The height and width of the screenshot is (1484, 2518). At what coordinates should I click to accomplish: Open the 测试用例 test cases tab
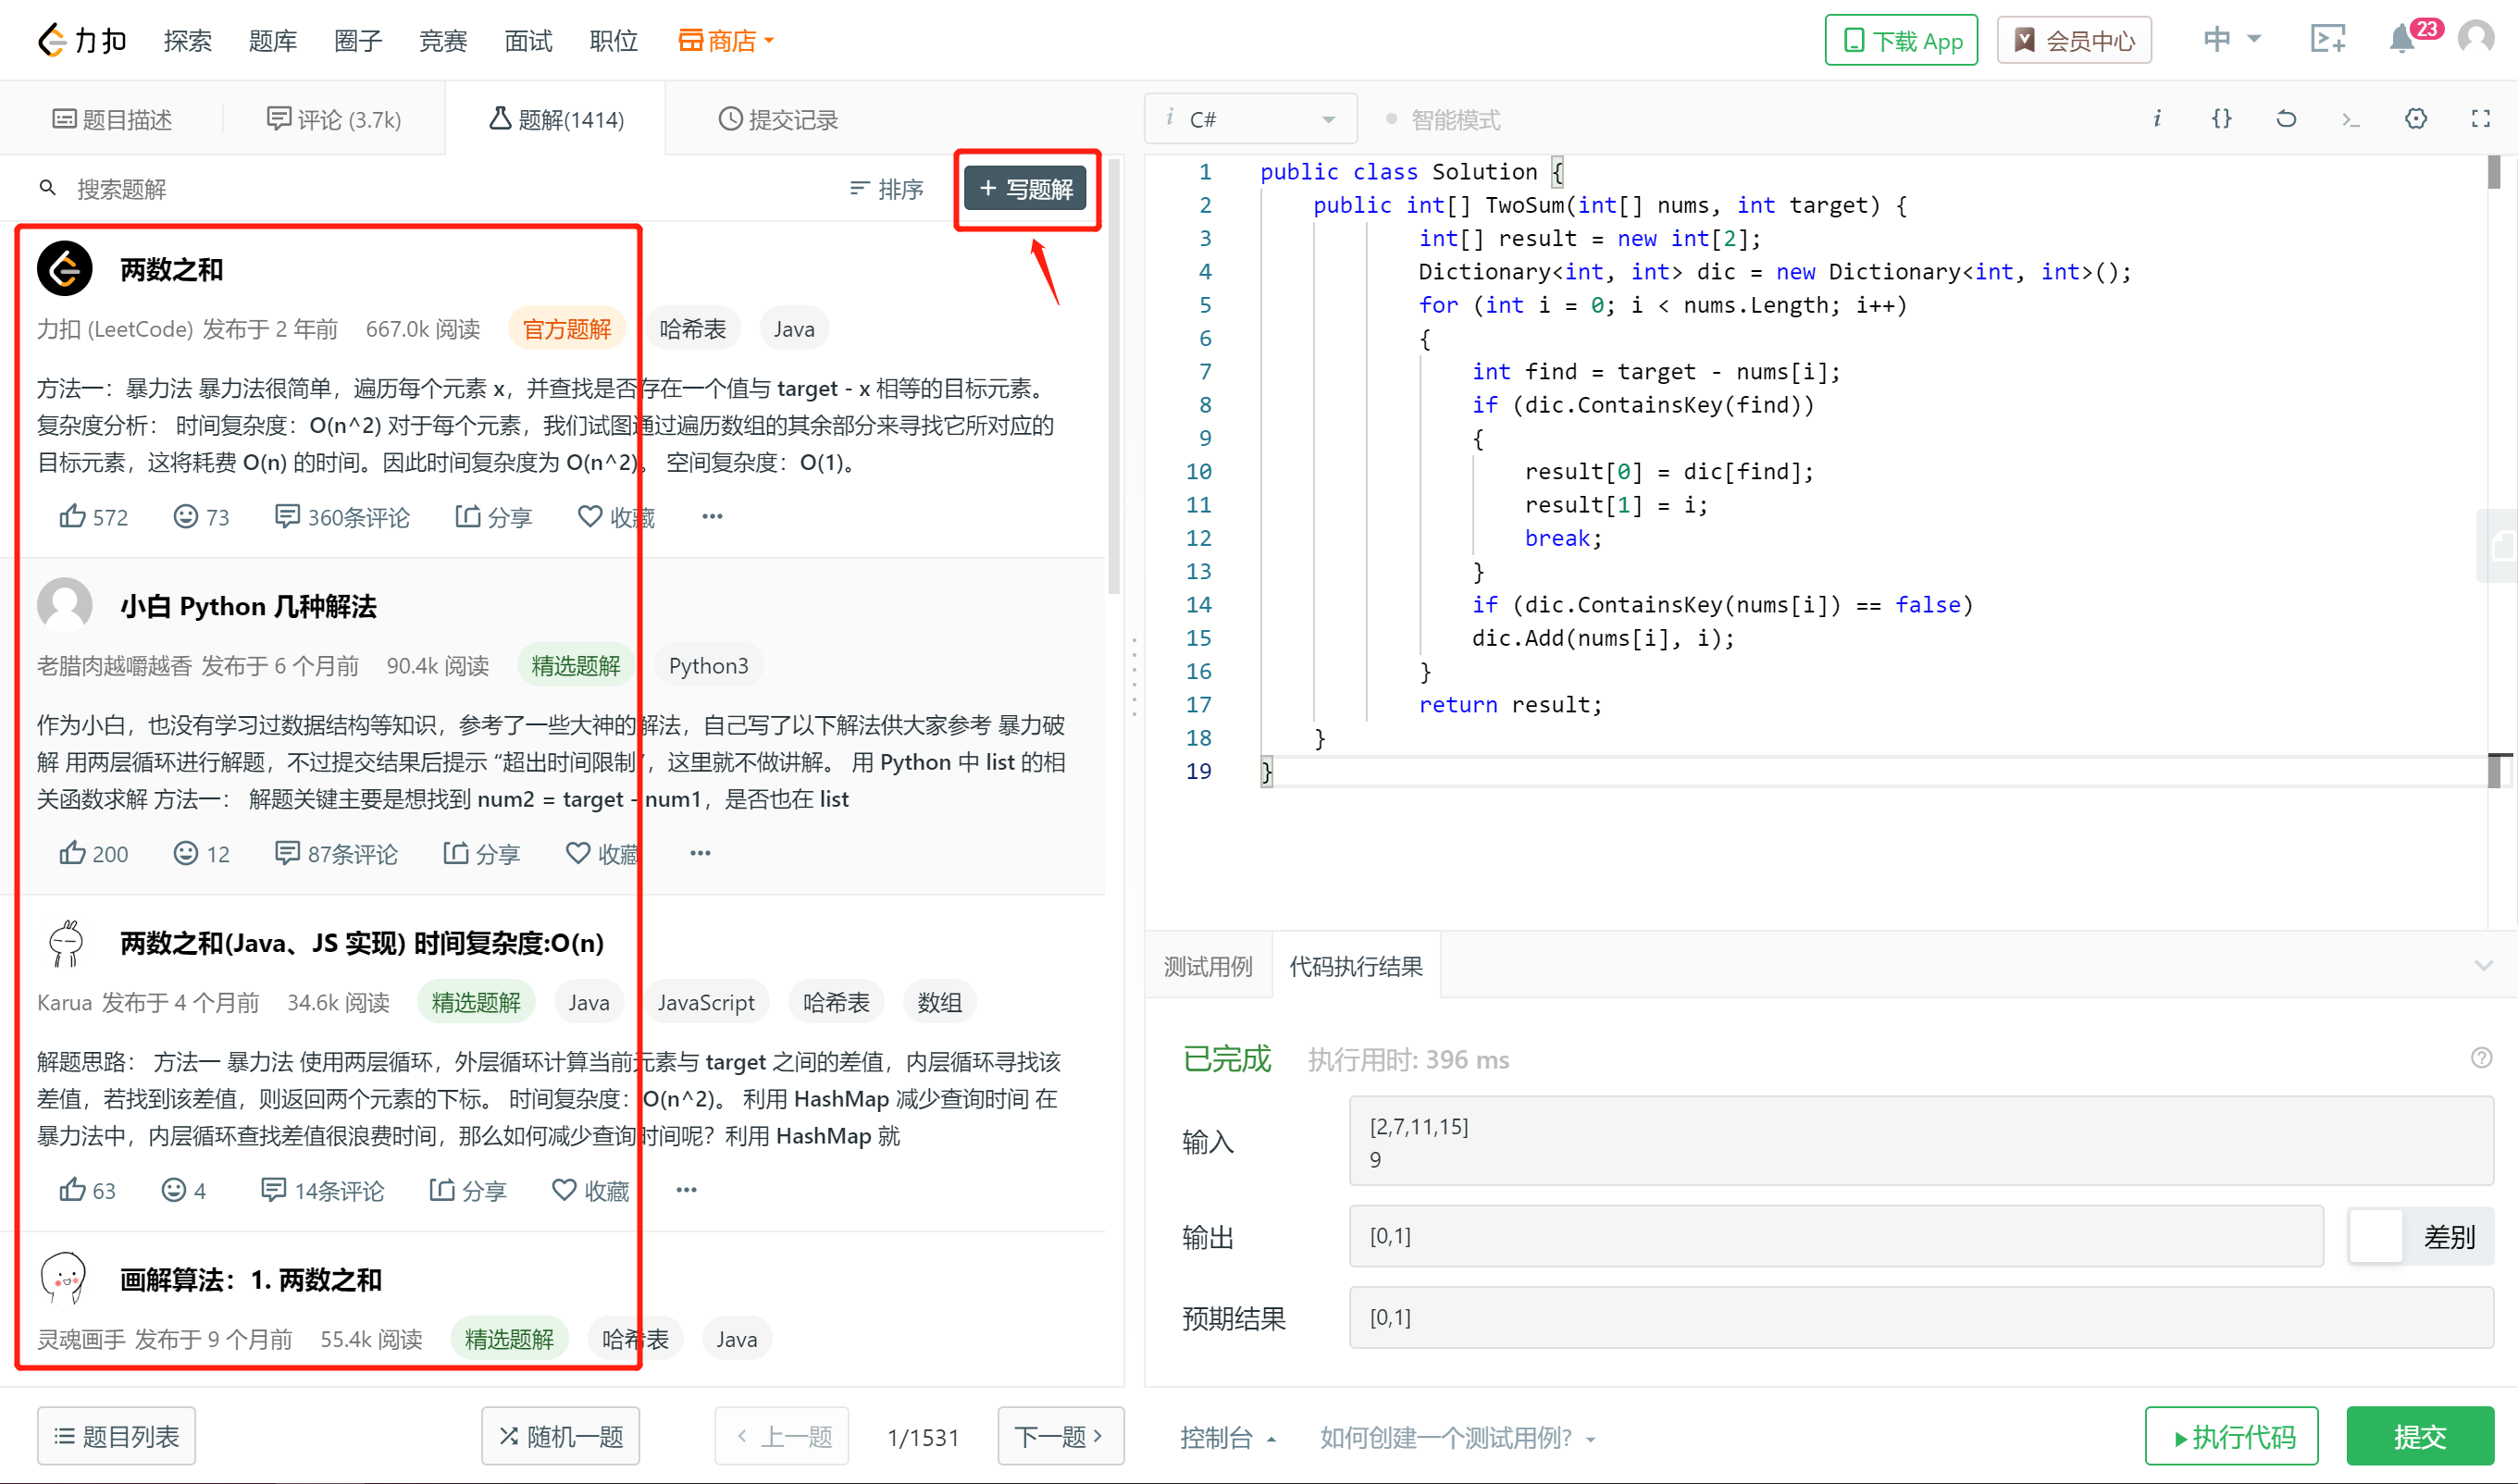[1207, 966]
